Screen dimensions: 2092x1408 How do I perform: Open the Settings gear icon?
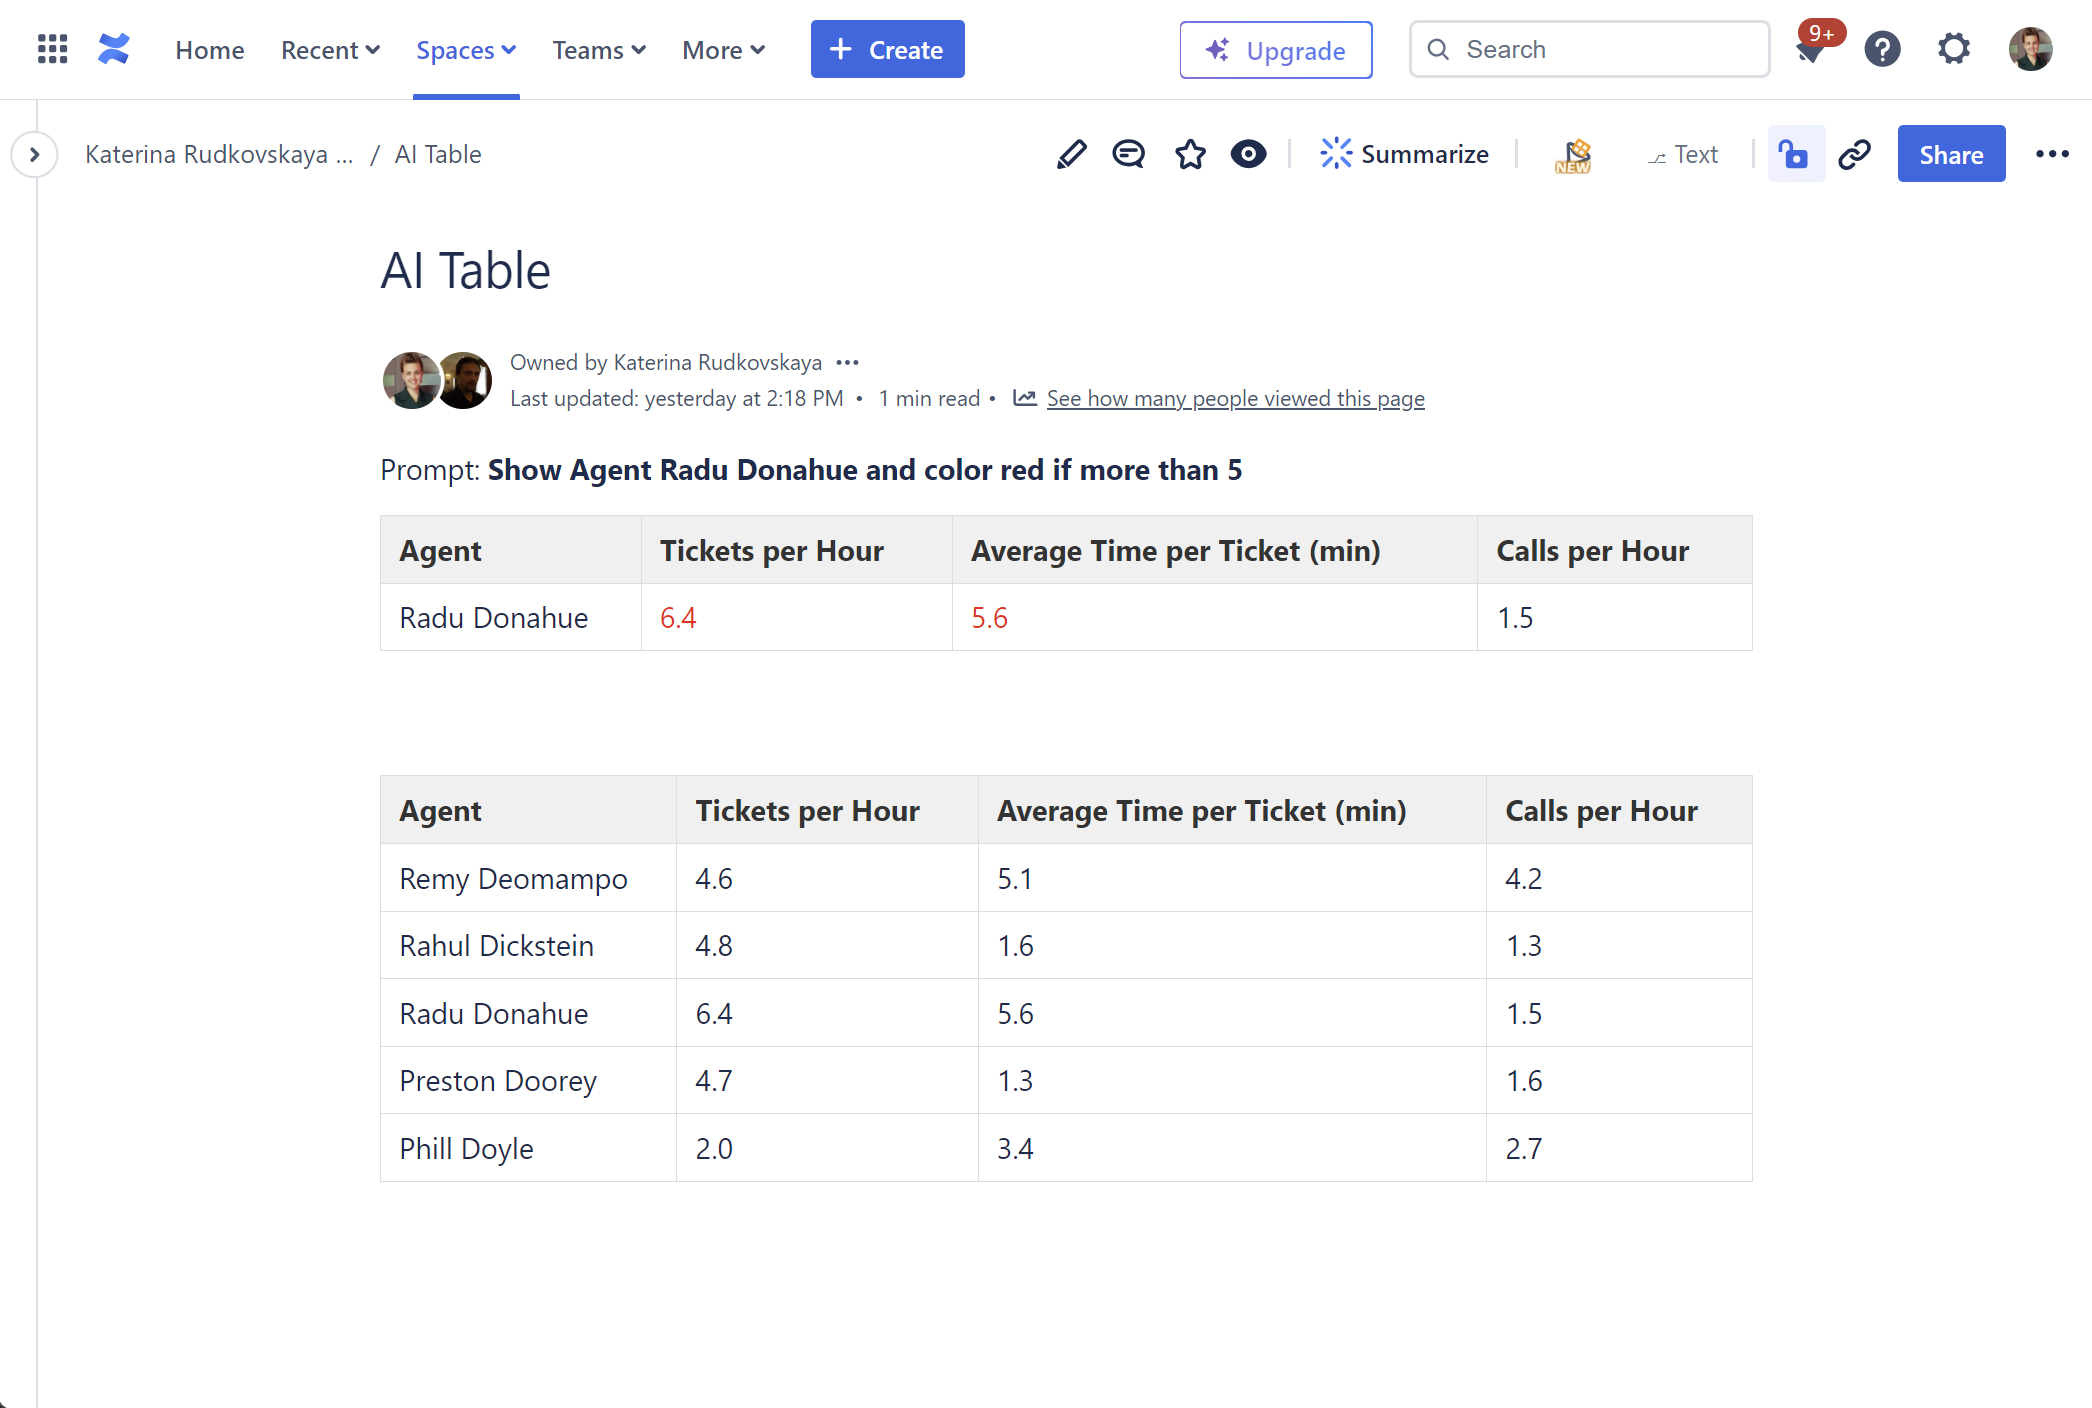point(1953,49)
